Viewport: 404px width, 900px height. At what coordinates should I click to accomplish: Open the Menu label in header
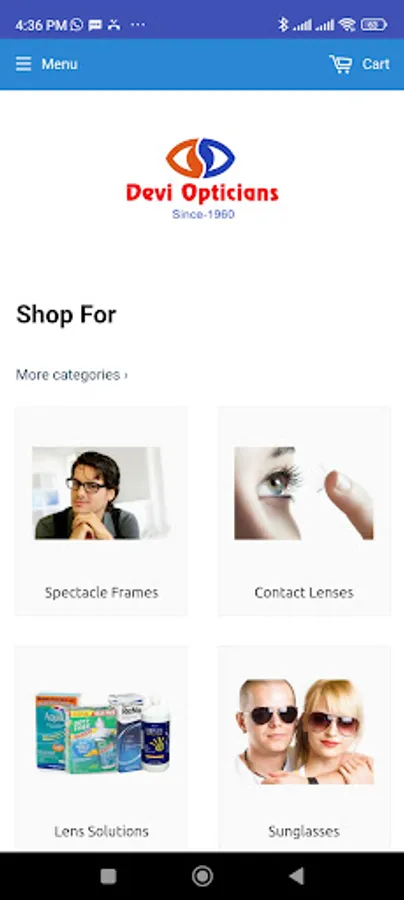59,64
